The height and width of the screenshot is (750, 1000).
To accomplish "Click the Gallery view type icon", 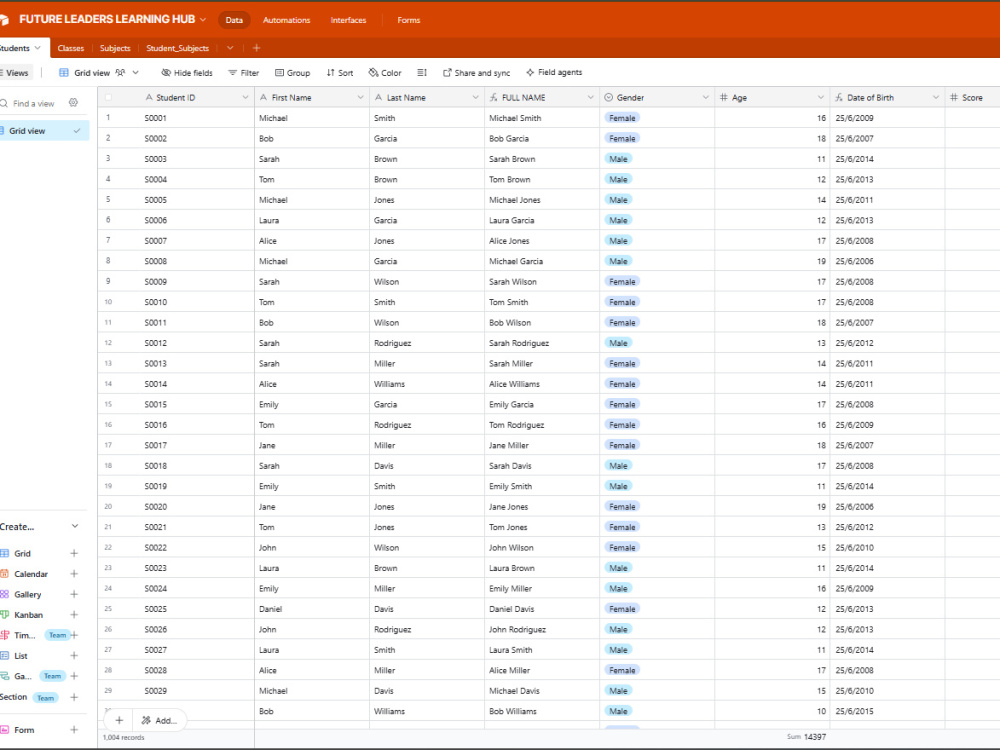I will [4, 594].
